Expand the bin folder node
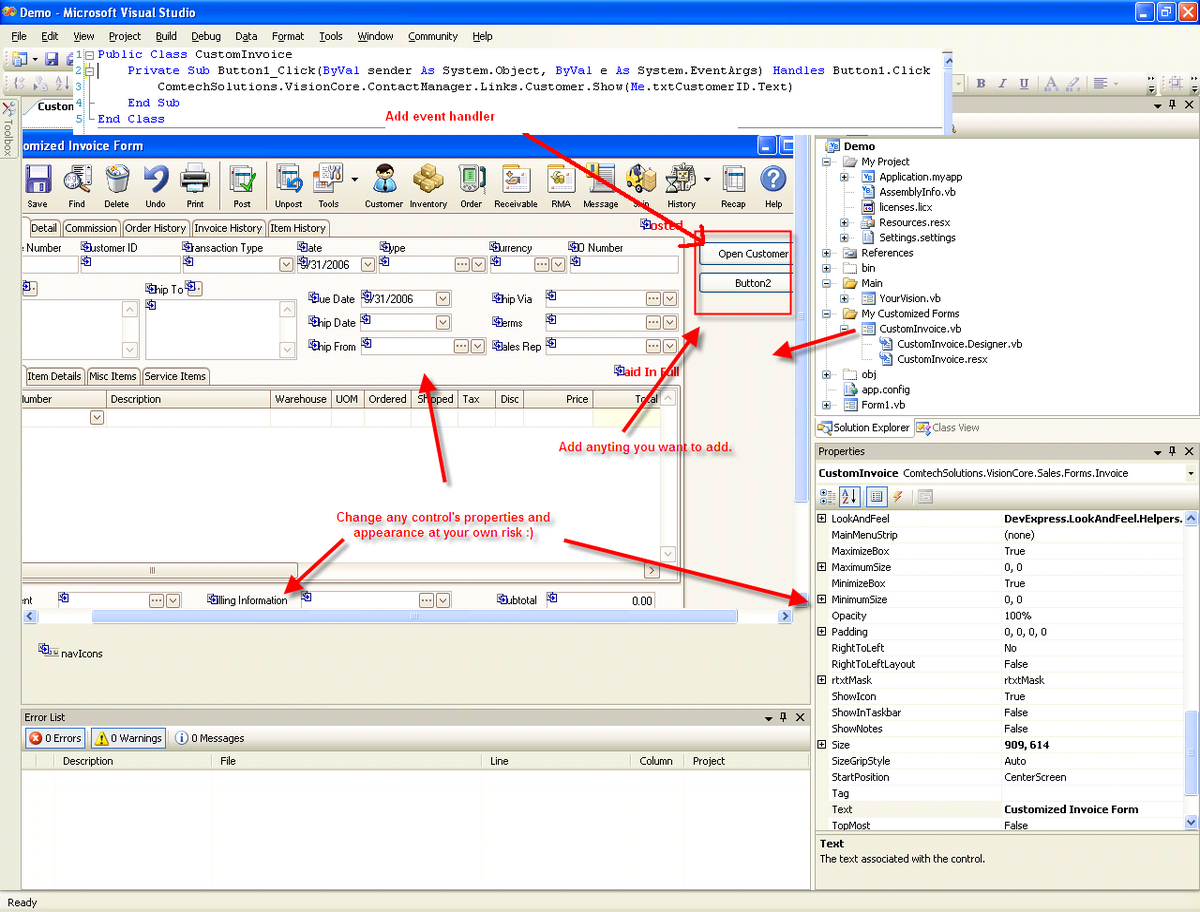 coord(827,268)
